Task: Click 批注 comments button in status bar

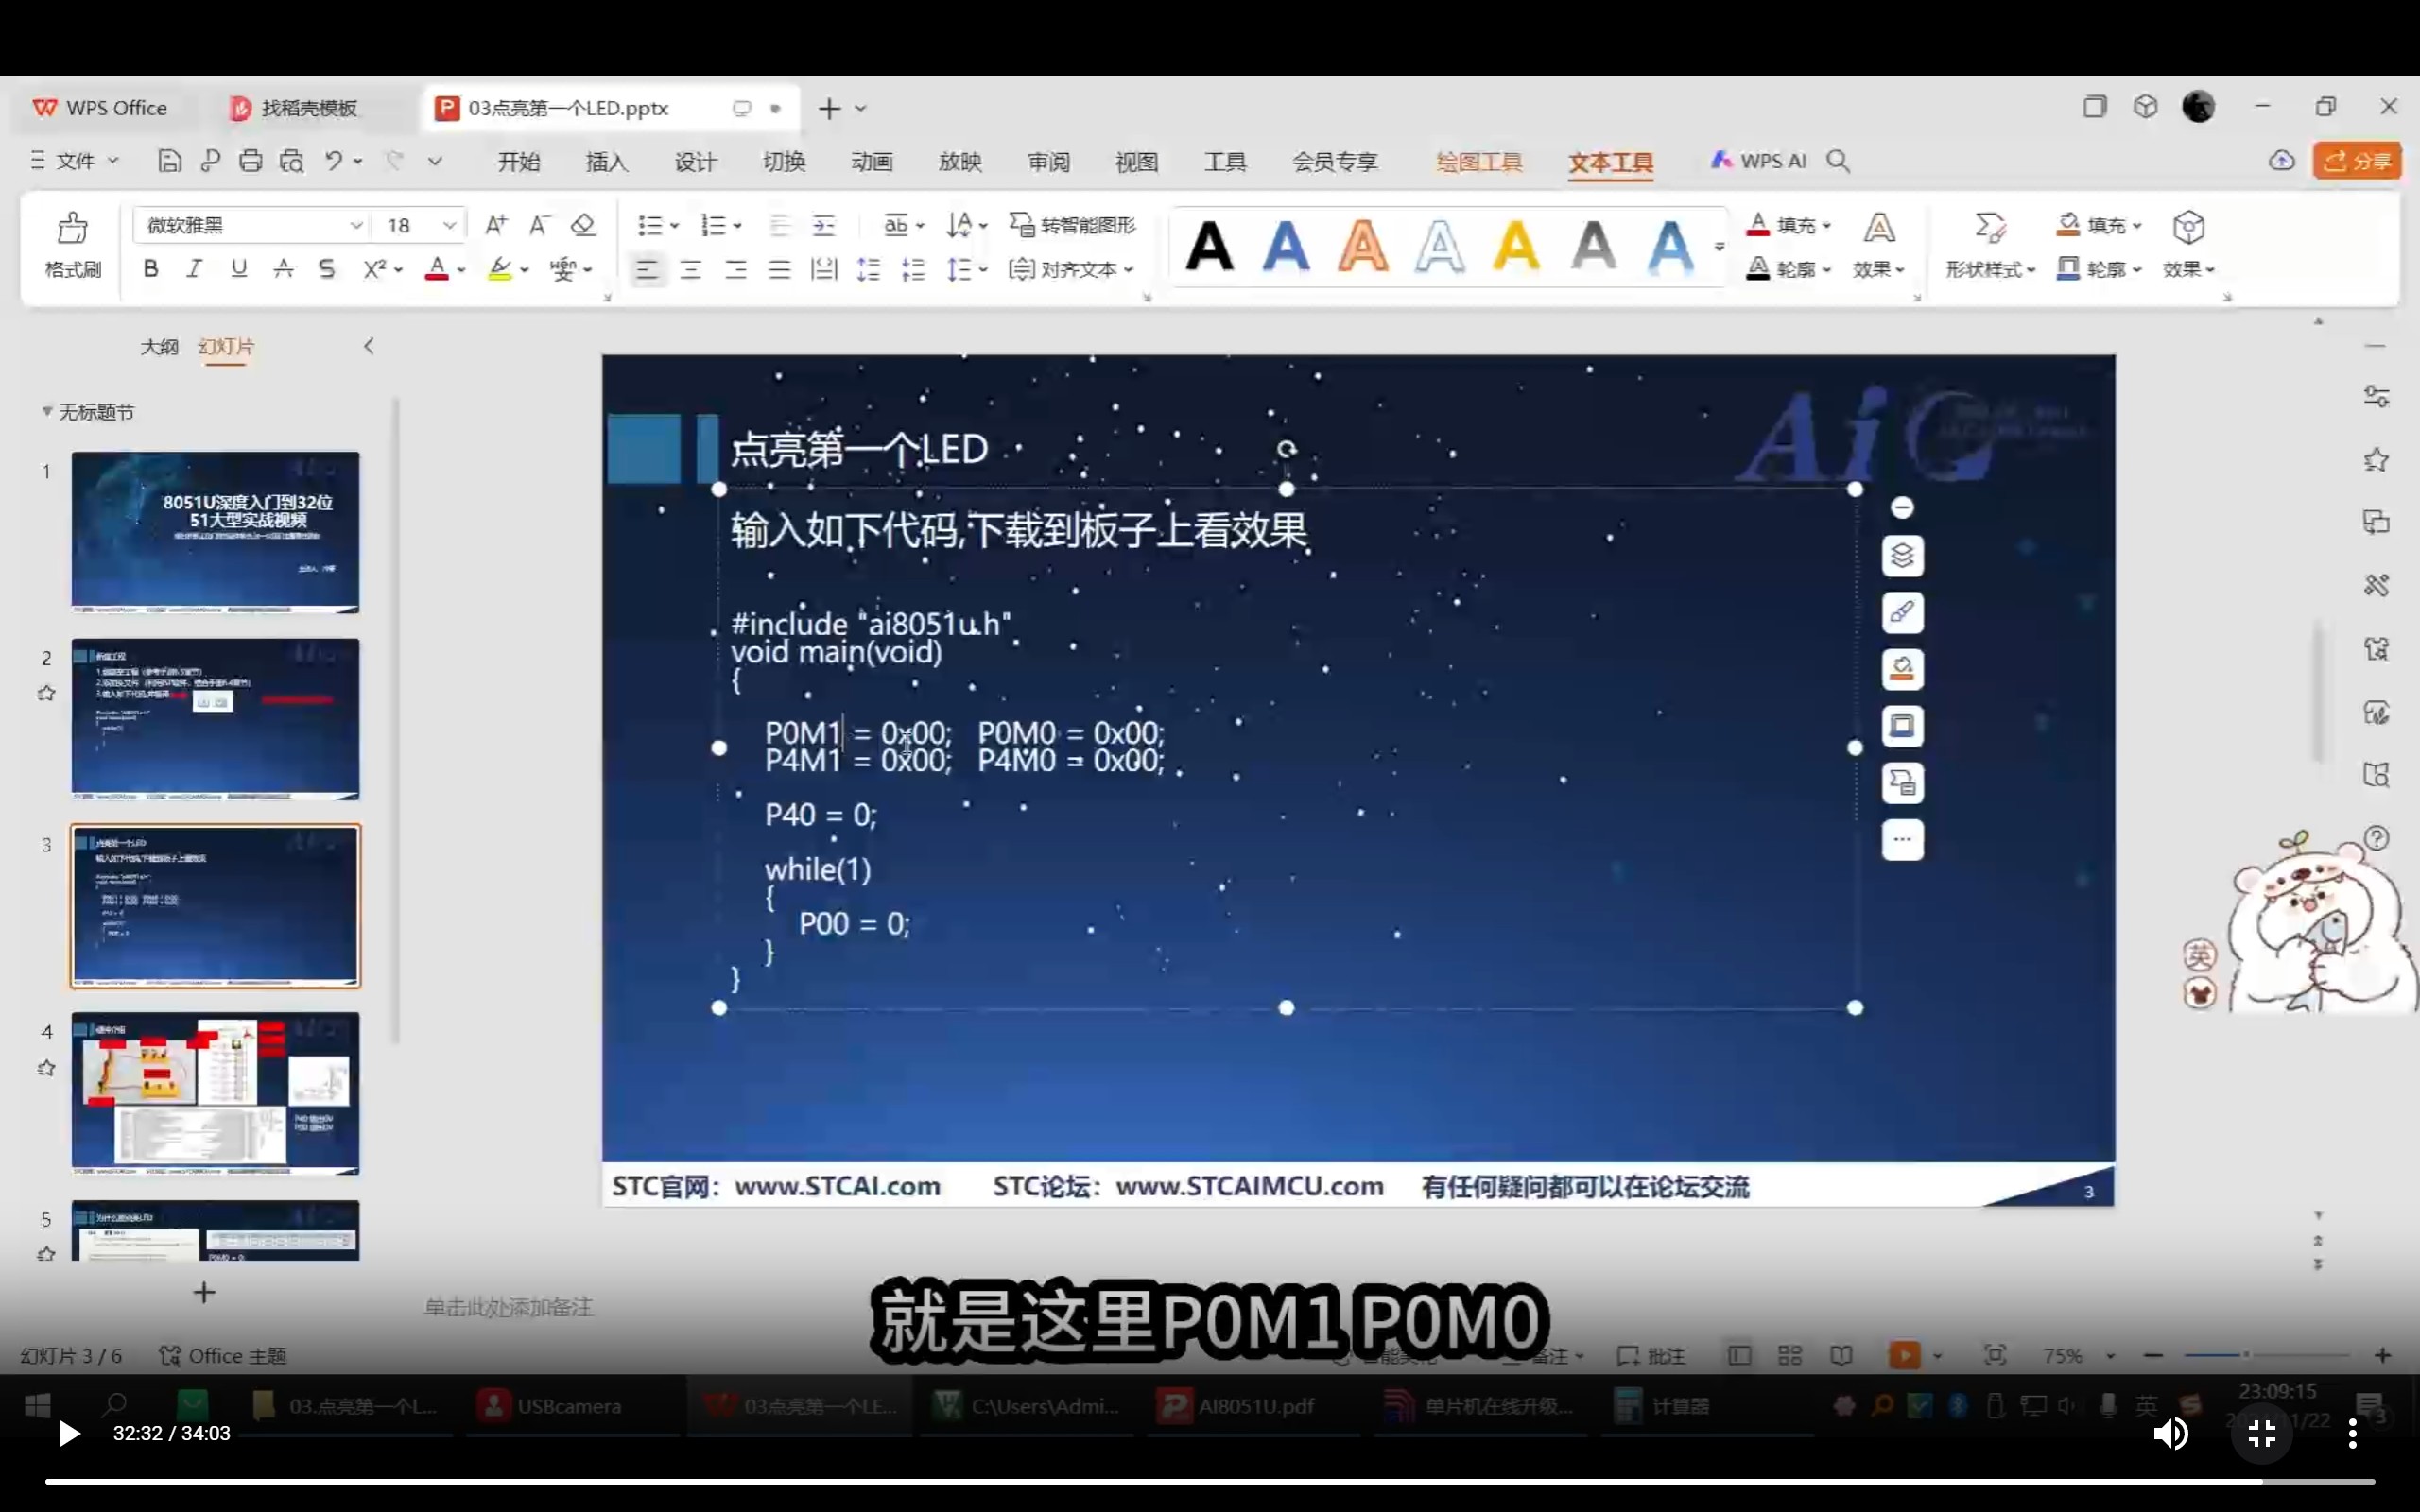Action: click(x=1651, y=1356)
